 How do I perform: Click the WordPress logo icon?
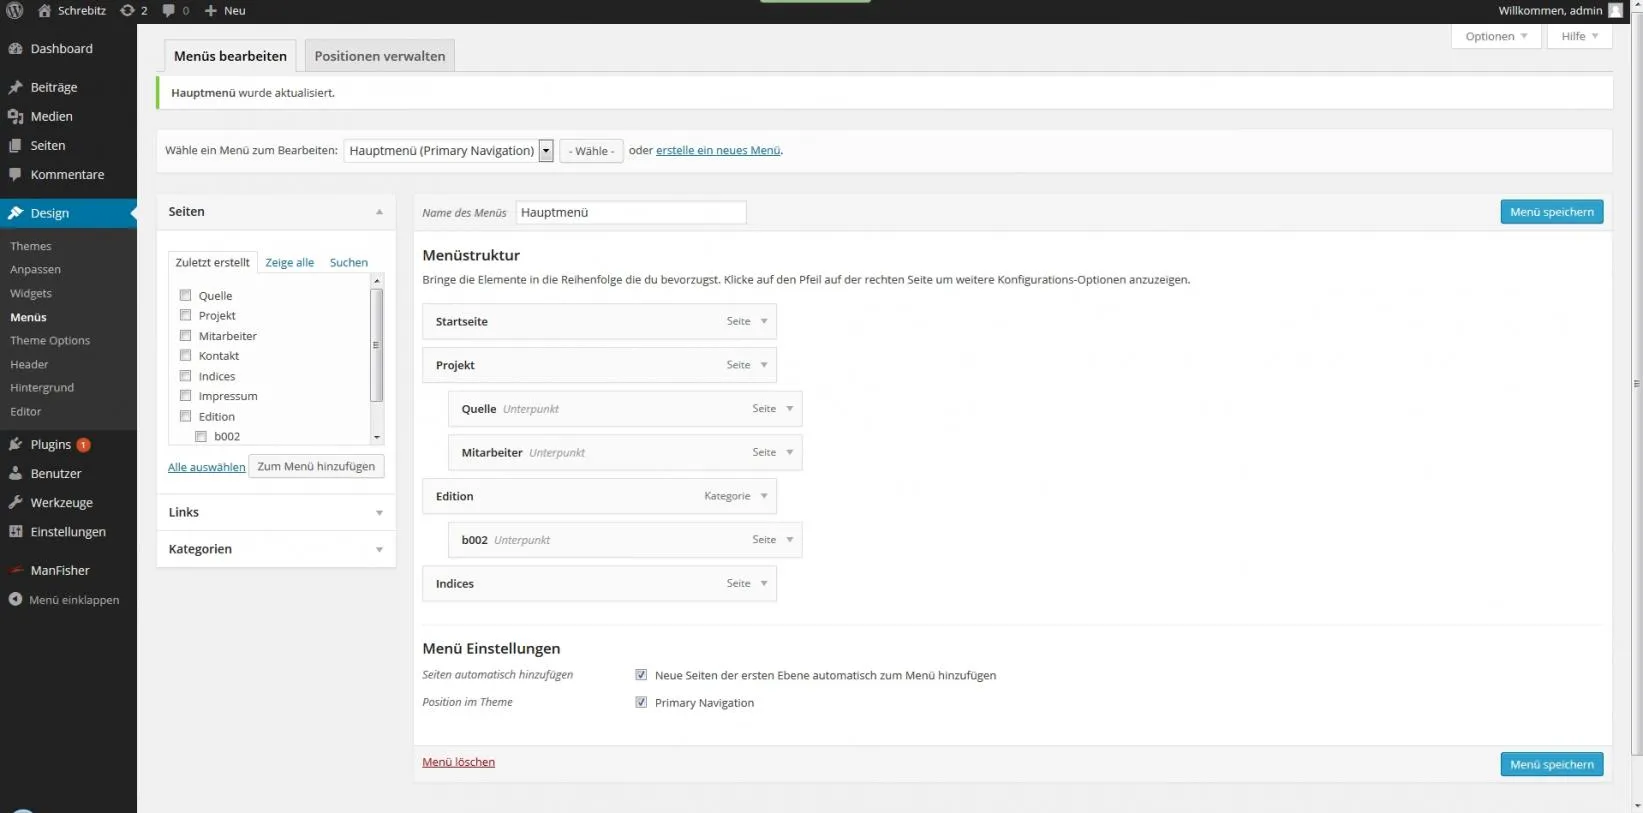point(14,10)
